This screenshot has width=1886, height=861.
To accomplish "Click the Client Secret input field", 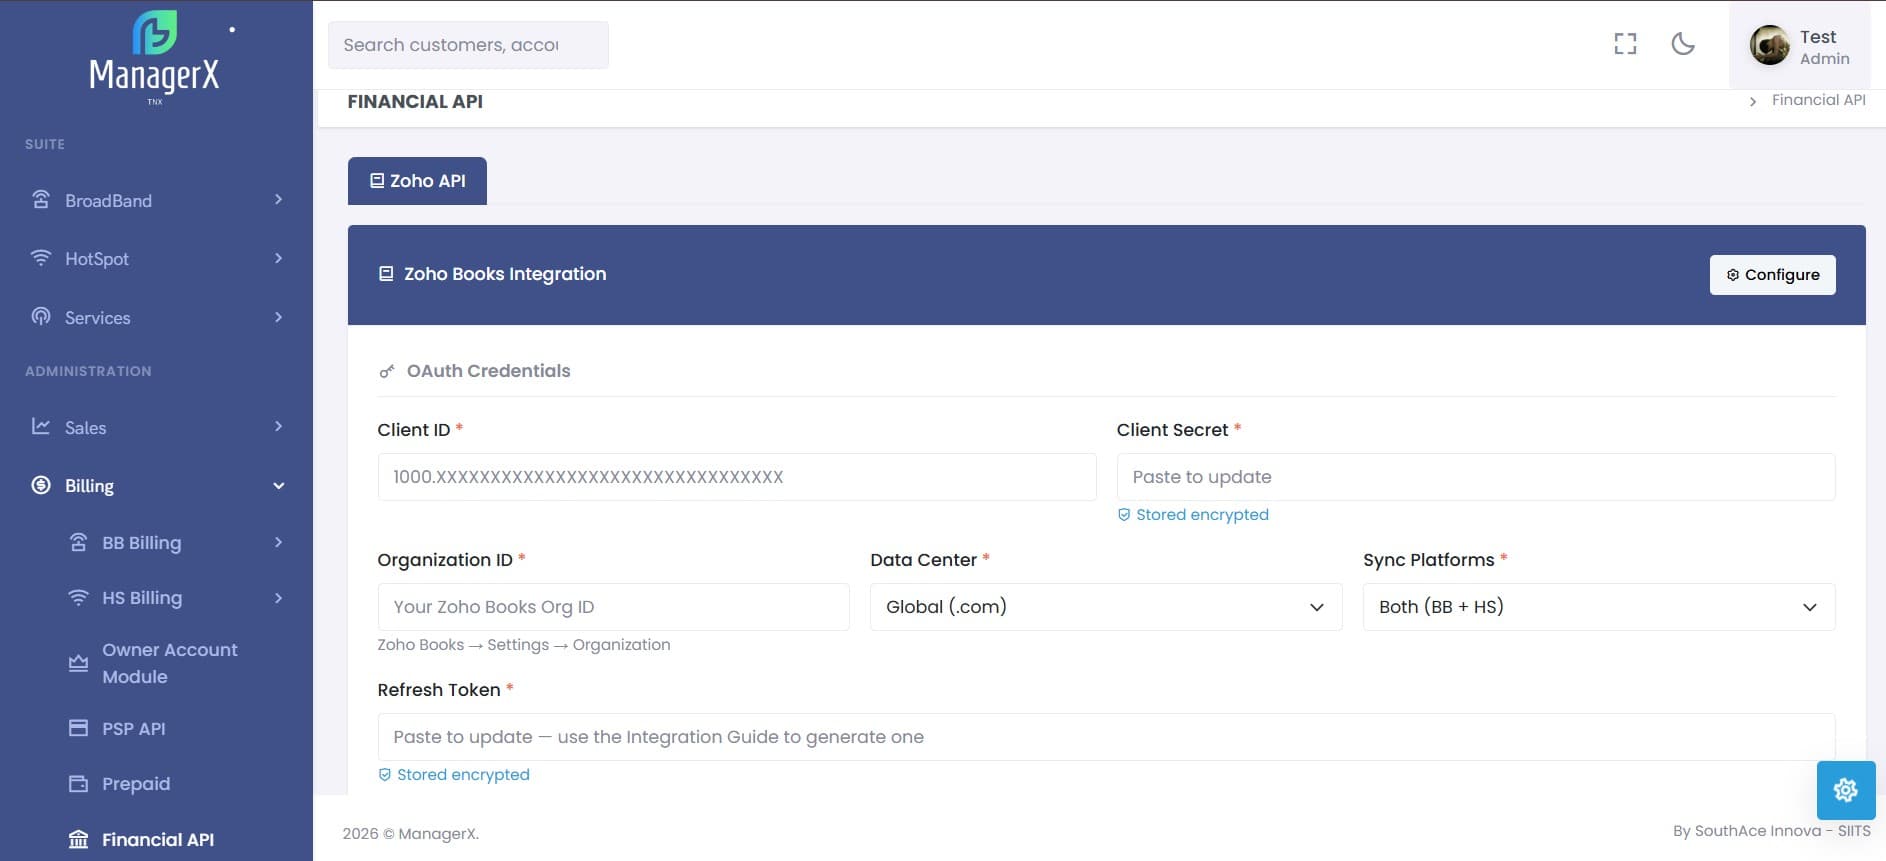I will [x=1476, y=477].
